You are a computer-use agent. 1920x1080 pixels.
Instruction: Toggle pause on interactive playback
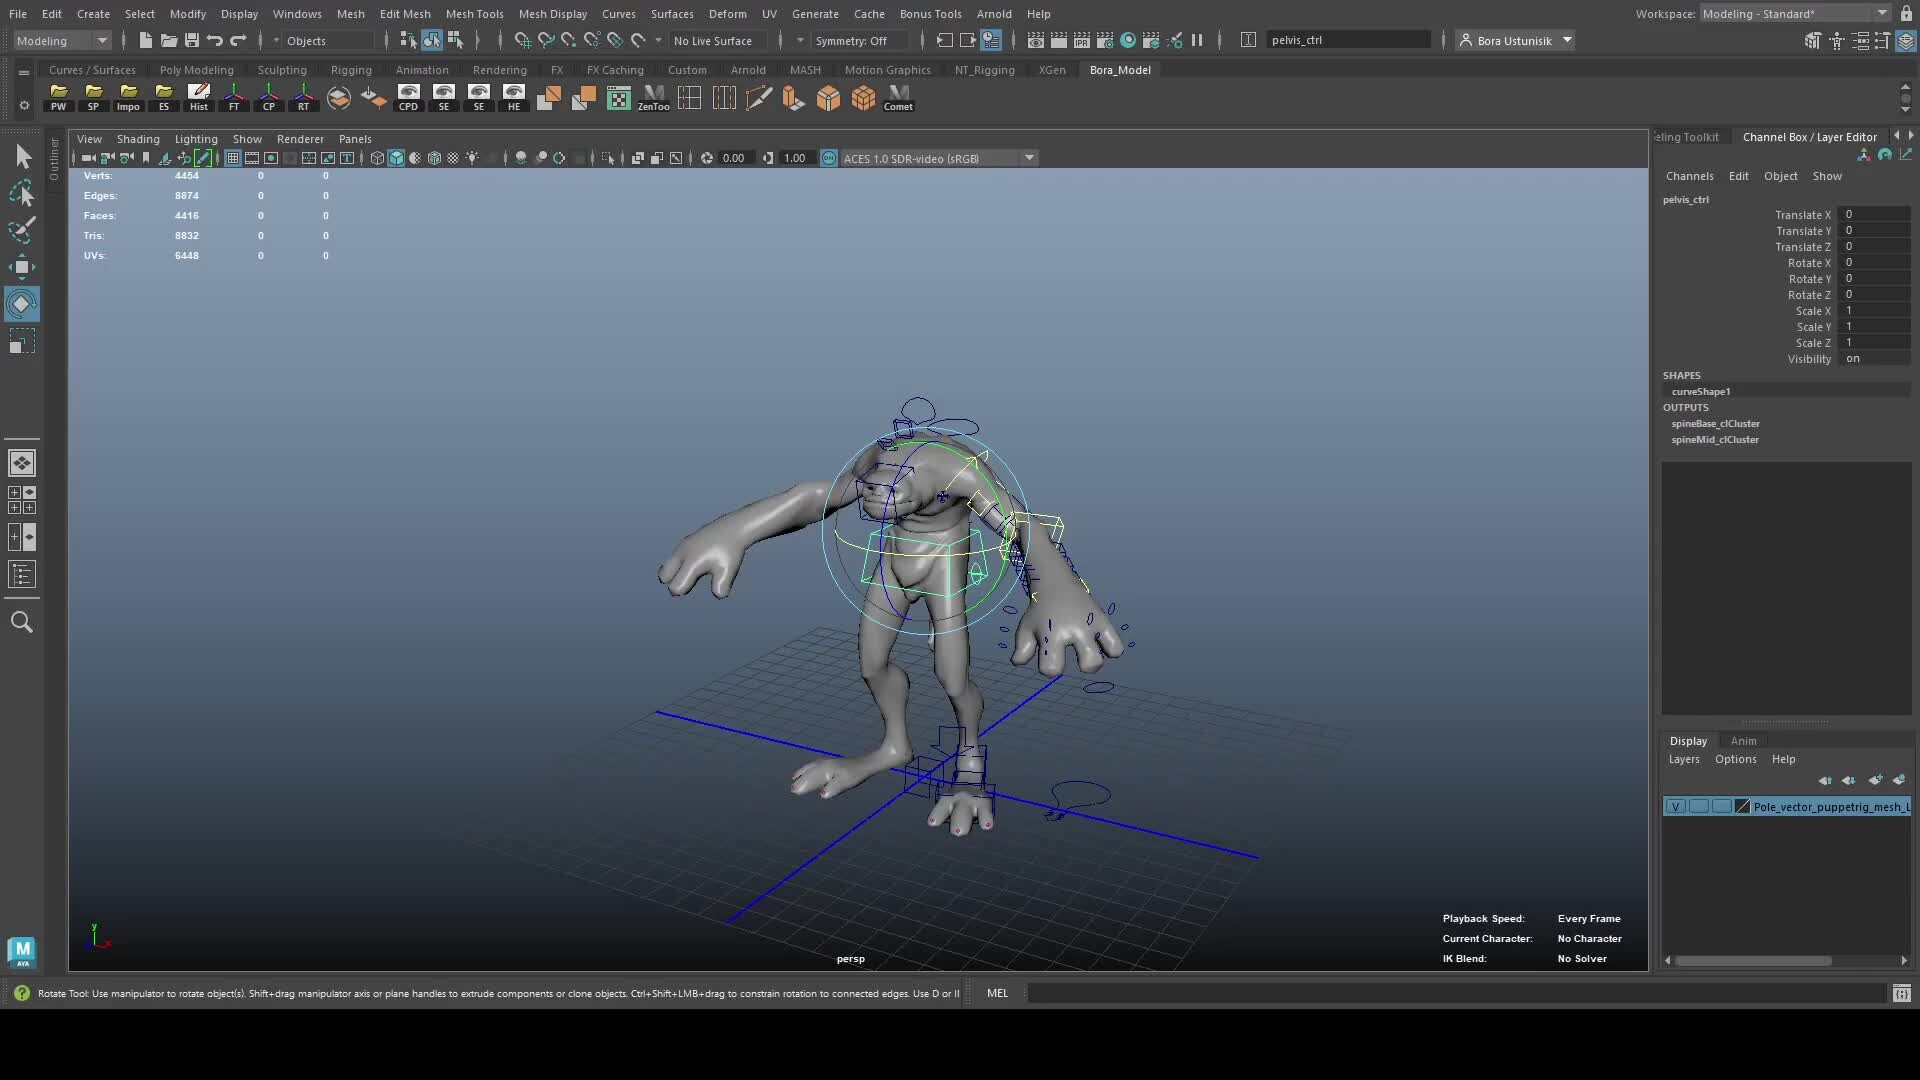coord(1198,40)
